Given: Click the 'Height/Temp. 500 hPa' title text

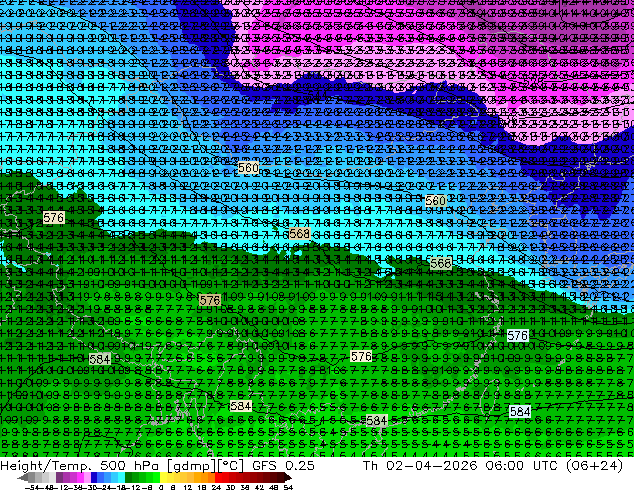Looking at the screenshot, I should [x=79, y=466].
